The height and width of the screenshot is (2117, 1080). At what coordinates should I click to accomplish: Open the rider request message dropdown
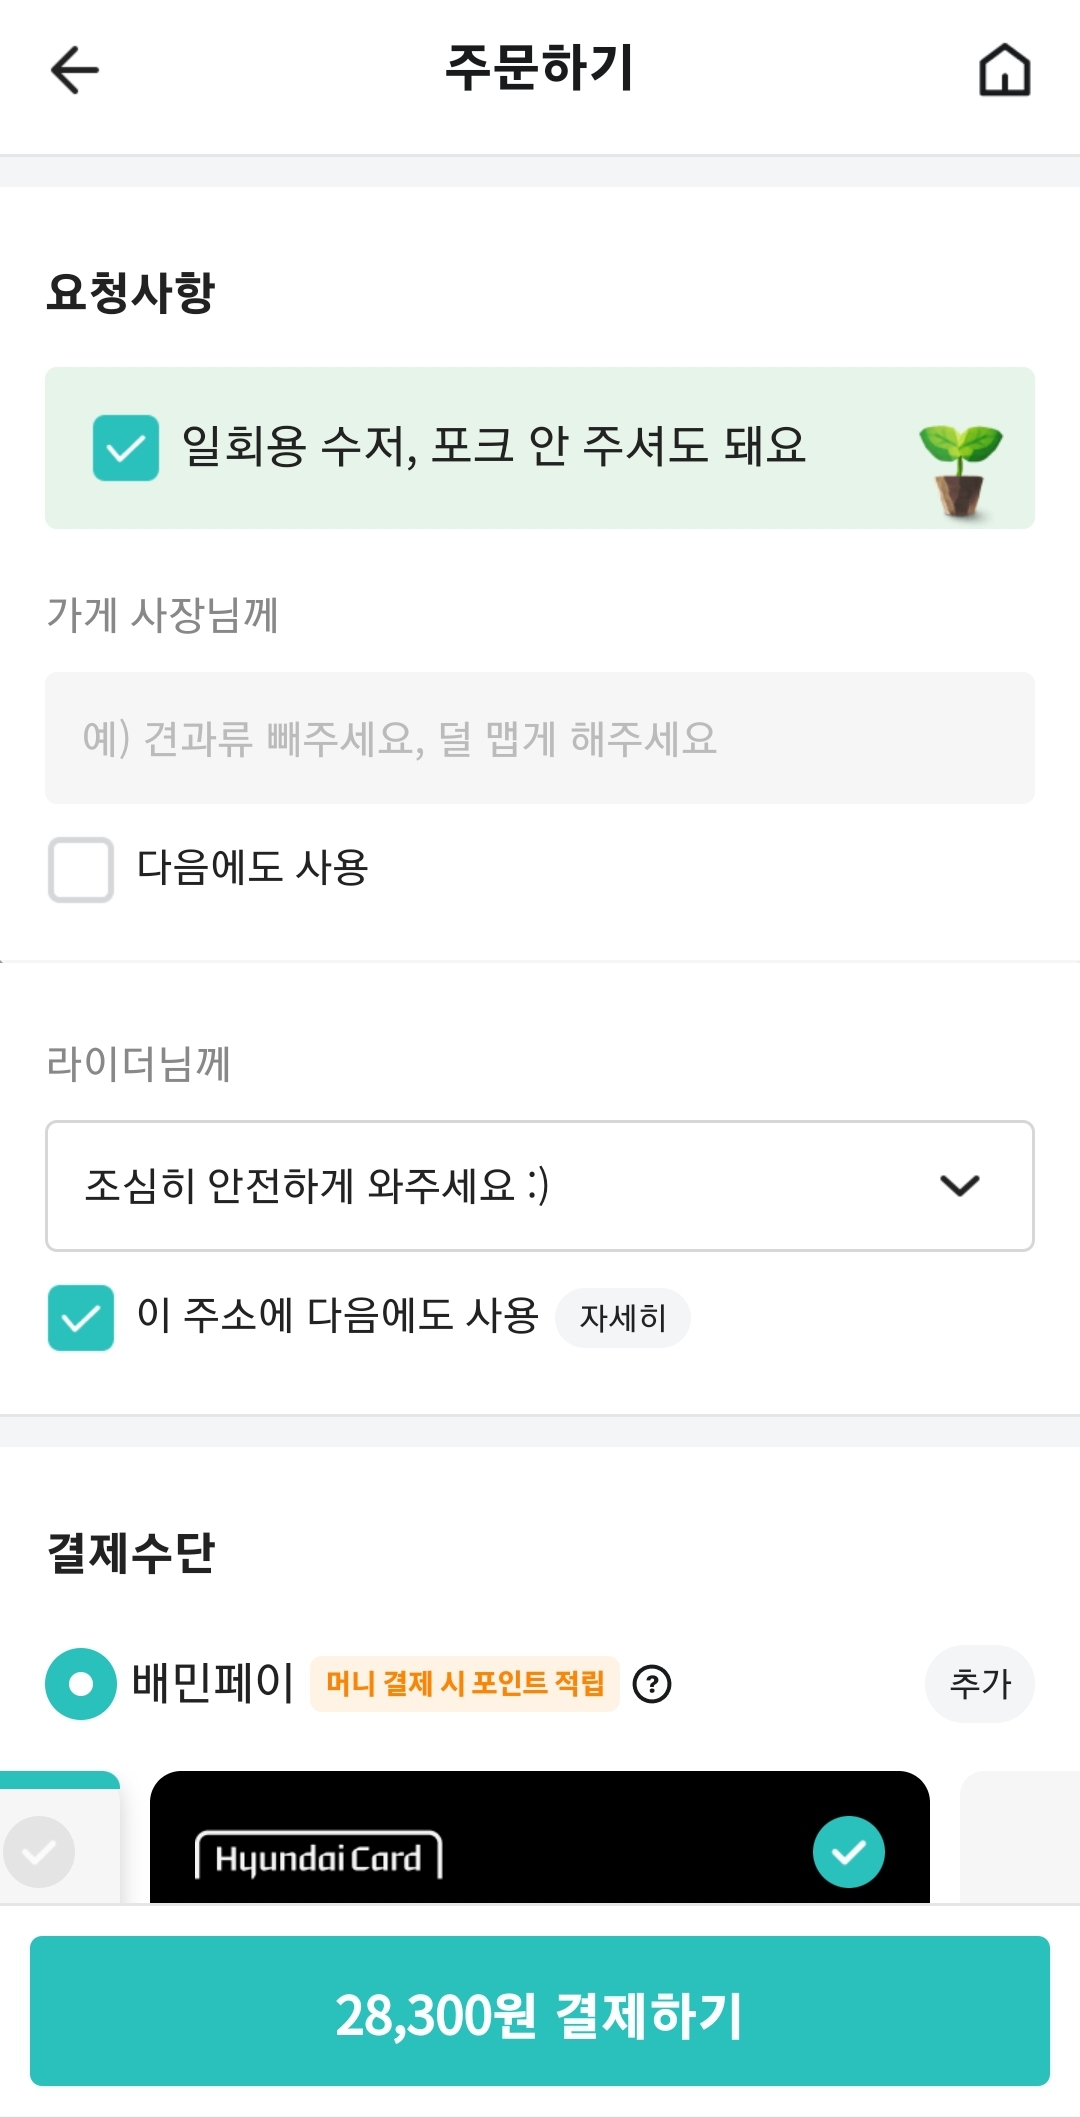(500, 1186)
